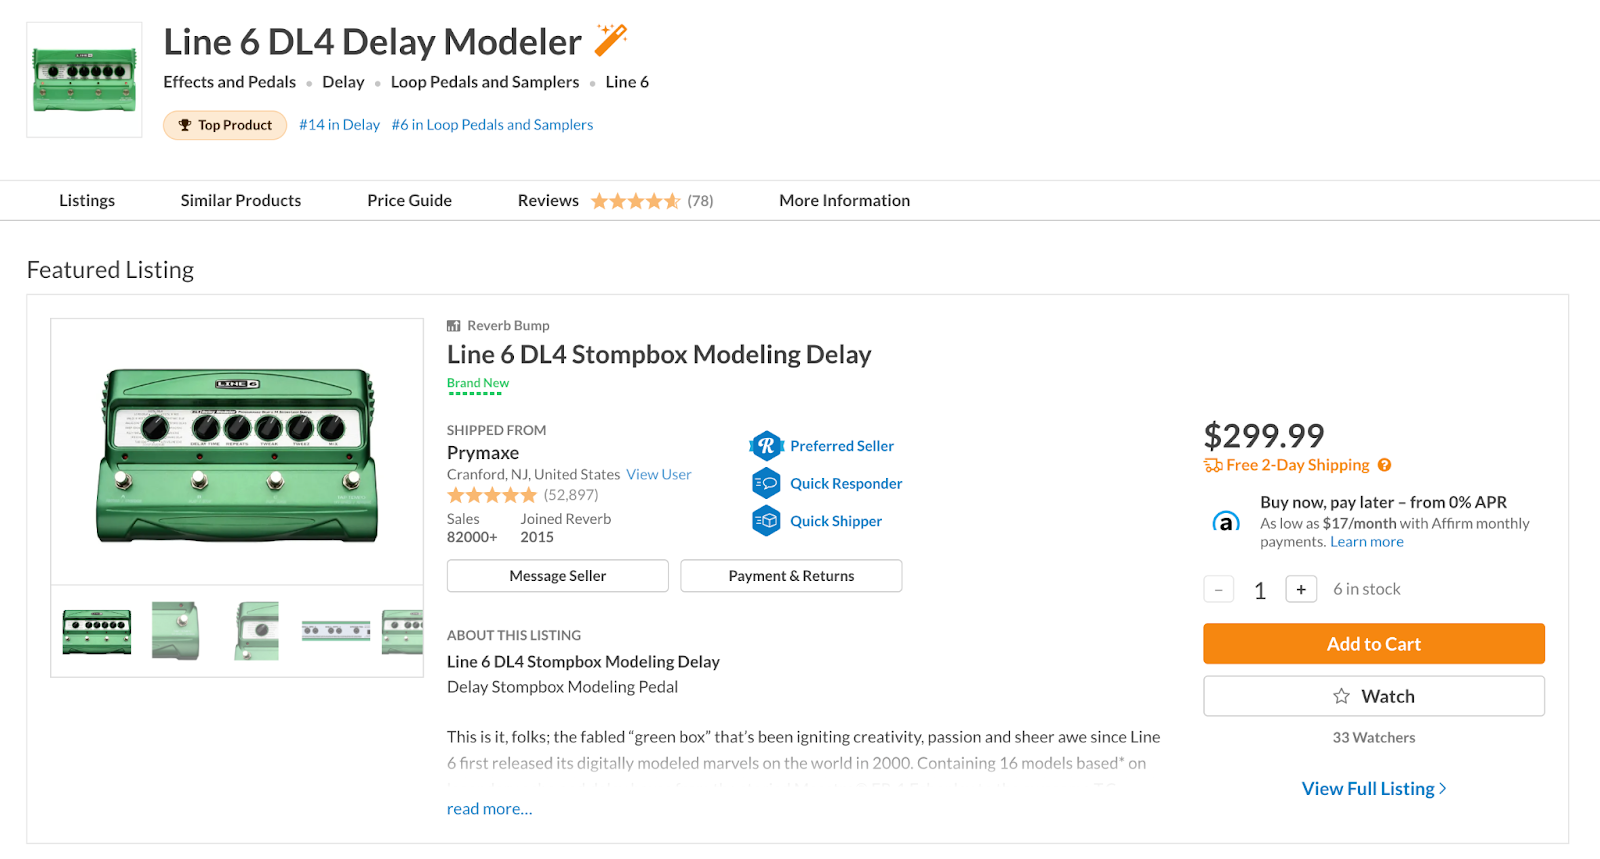1600x859 pixels.
Task: Open View Full Listing chevron link
Action: tap(1373, 789)
